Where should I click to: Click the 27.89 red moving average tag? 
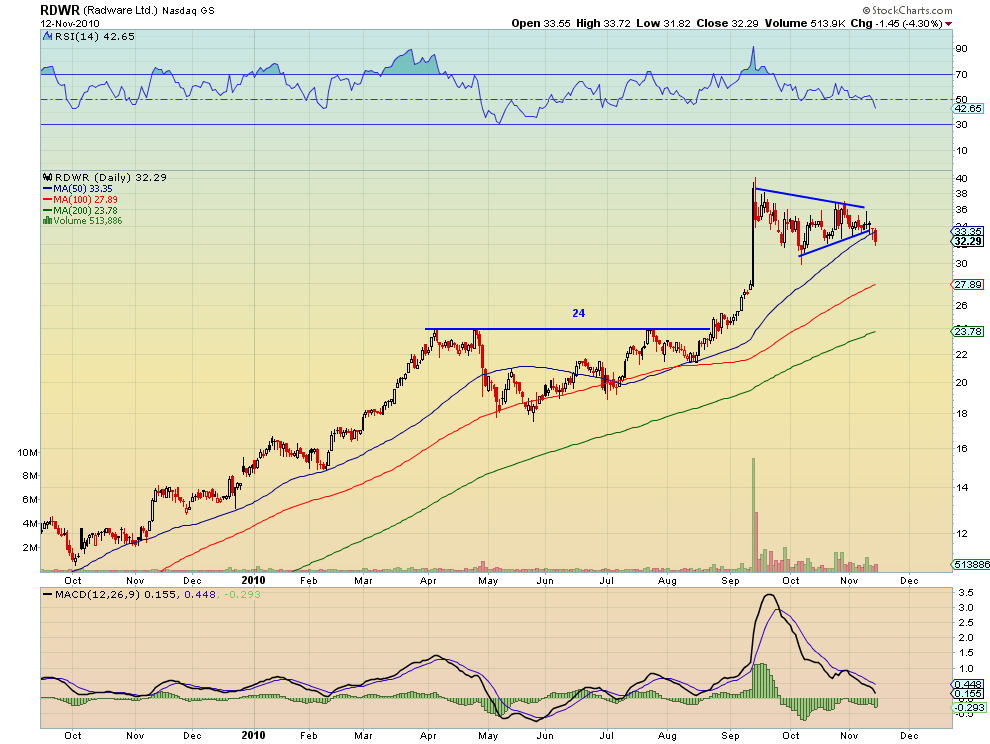(967, 285)
